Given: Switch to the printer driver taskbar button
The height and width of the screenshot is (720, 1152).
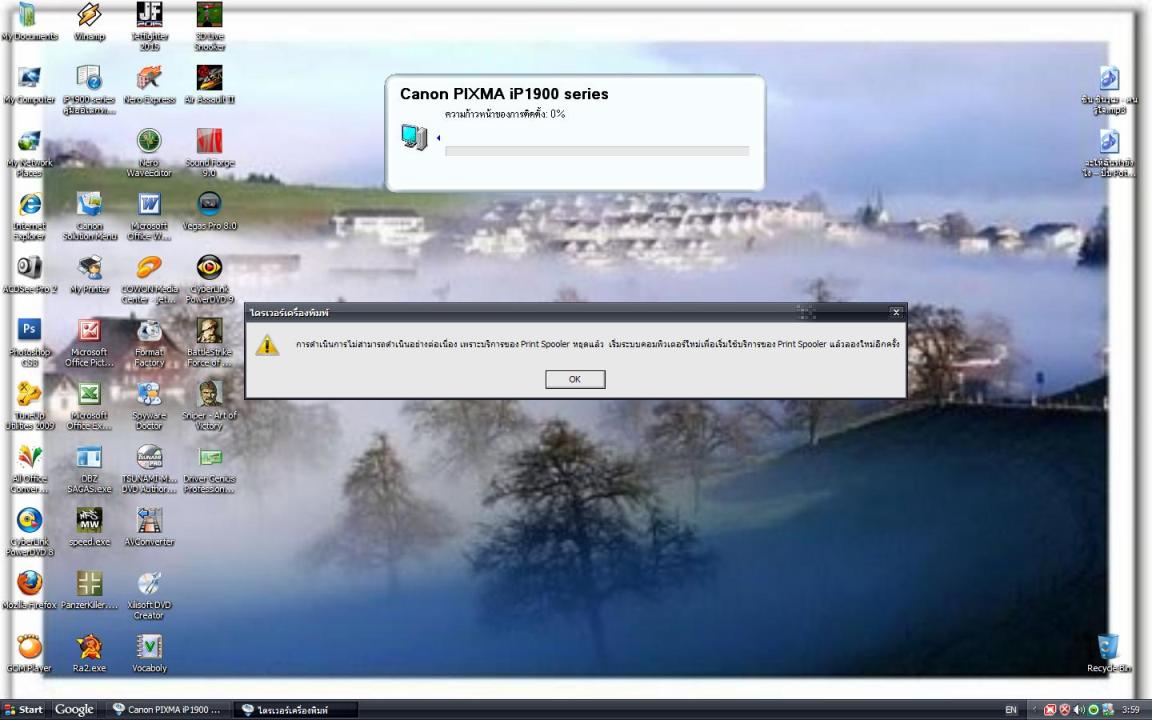Looking at the screenshot, I should click(295, 710).
